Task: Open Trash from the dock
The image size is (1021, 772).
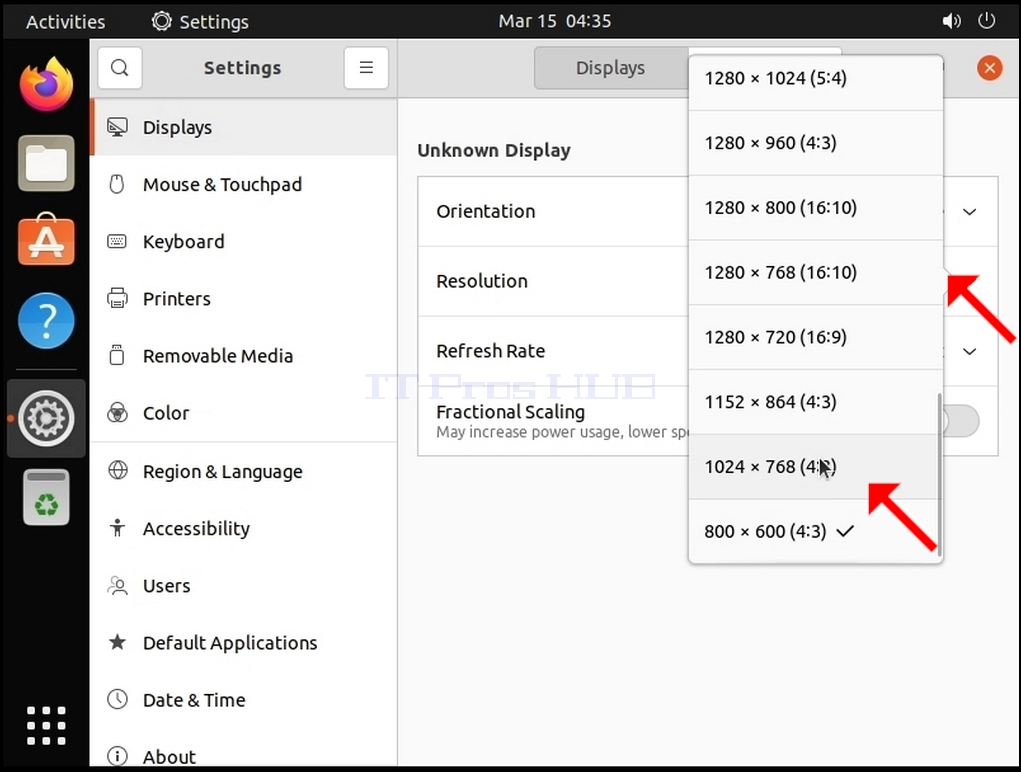Action: pos(46,497)
